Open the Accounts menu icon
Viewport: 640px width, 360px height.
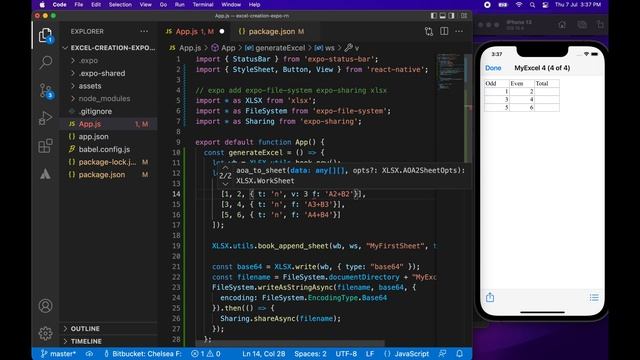(45, 306)
